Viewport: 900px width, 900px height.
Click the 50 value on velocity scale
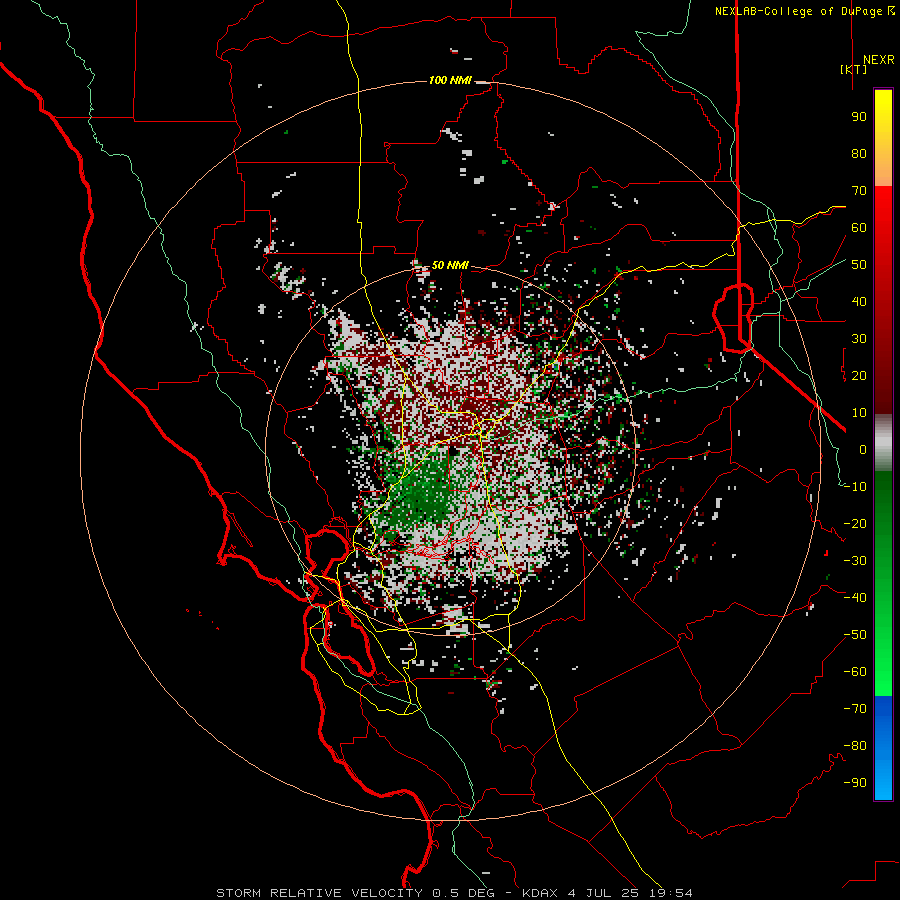tap(859, 265)
